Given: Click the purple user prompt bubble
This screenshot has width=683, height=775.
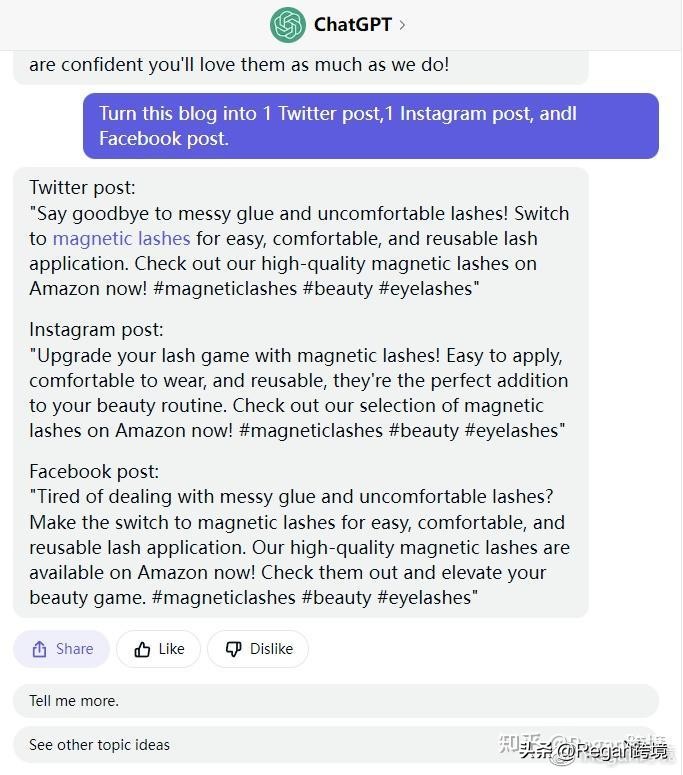Looking at the screenshot, I should pos(370,126).
